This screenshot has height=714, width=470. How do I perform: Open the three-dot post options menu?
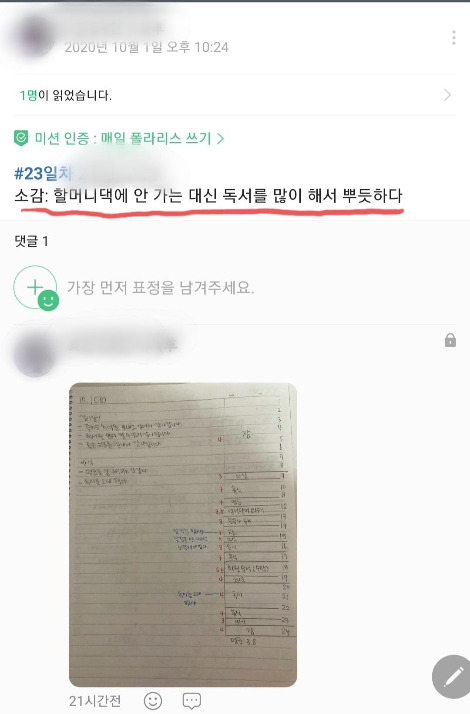pyautogui.click(x=454, y=37)
